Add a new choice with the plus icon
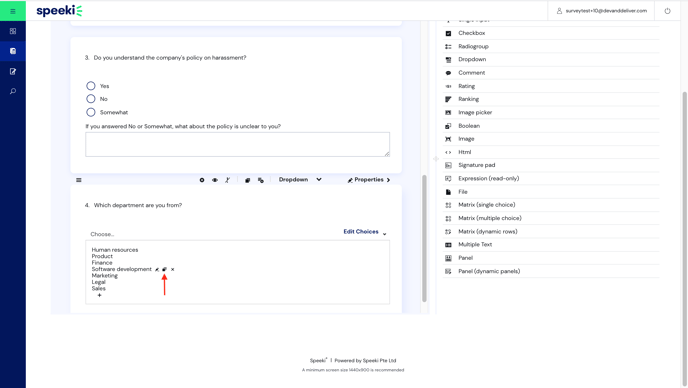Screen dimensions: 688x388 (x=99, y=295)
